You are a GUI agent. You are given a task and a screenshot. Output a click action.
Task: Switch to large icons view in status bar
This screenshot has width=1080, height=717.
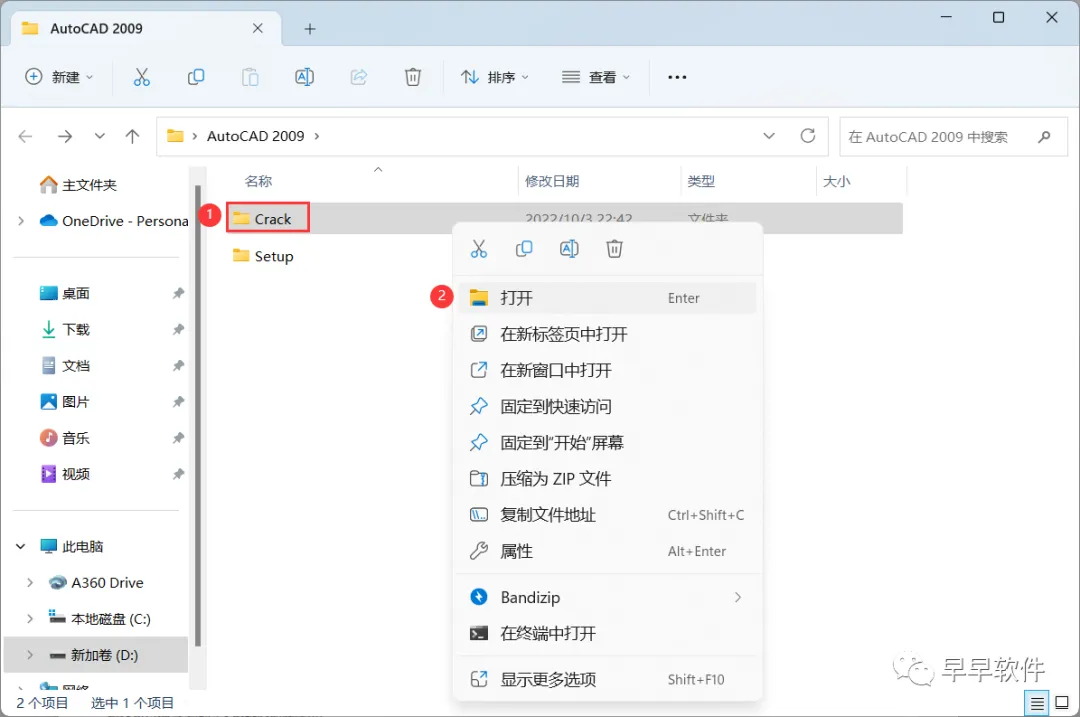pyautogui.click(x=1061, y=703)
